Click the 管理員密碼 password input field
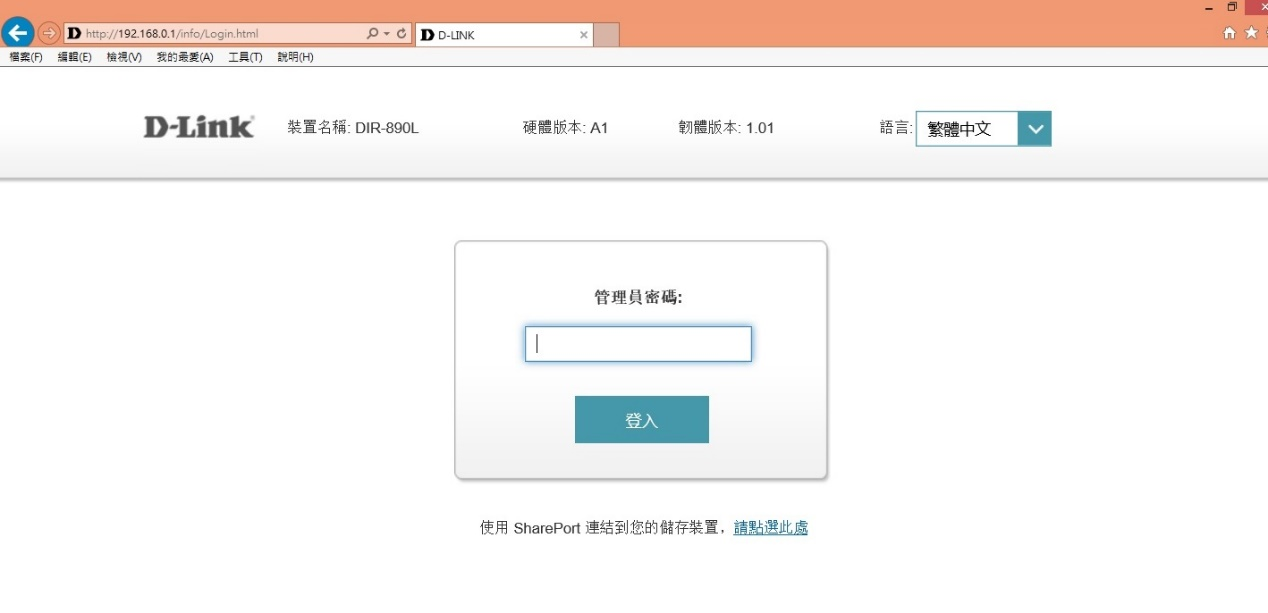The height and width of the screenshot is (613, 1268). 638,344
